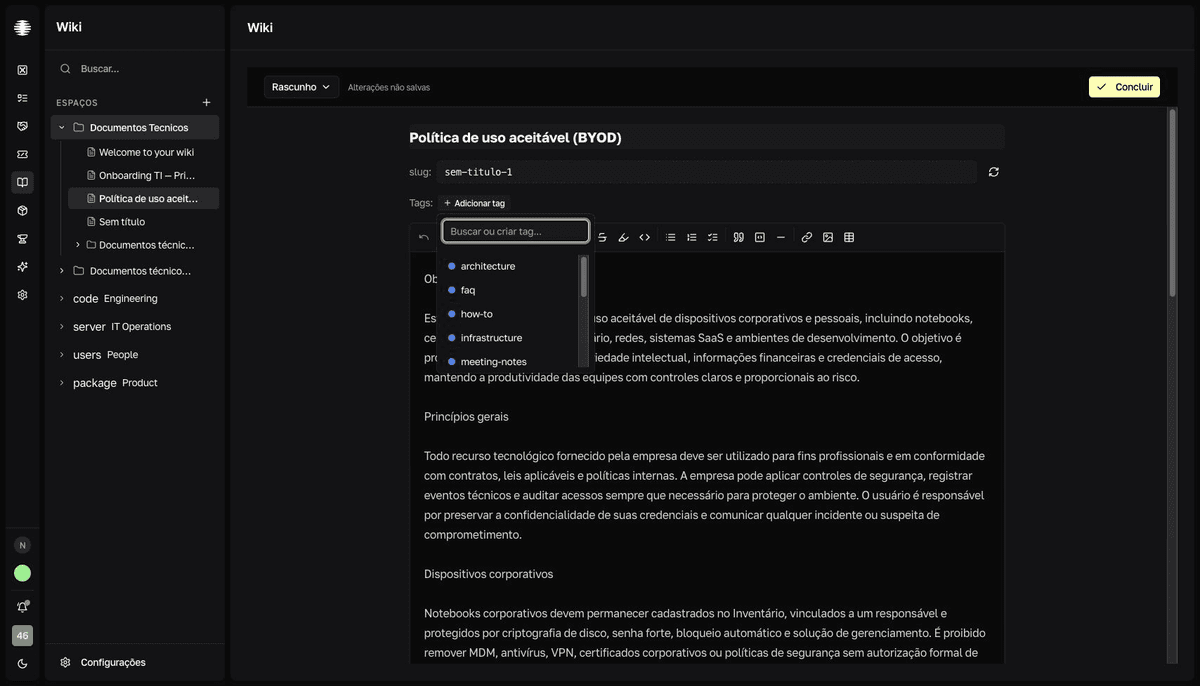Open the first sidebar module icon with an X
The height and width of the screenshot is (686, 1200).
[x=22, y=70]
